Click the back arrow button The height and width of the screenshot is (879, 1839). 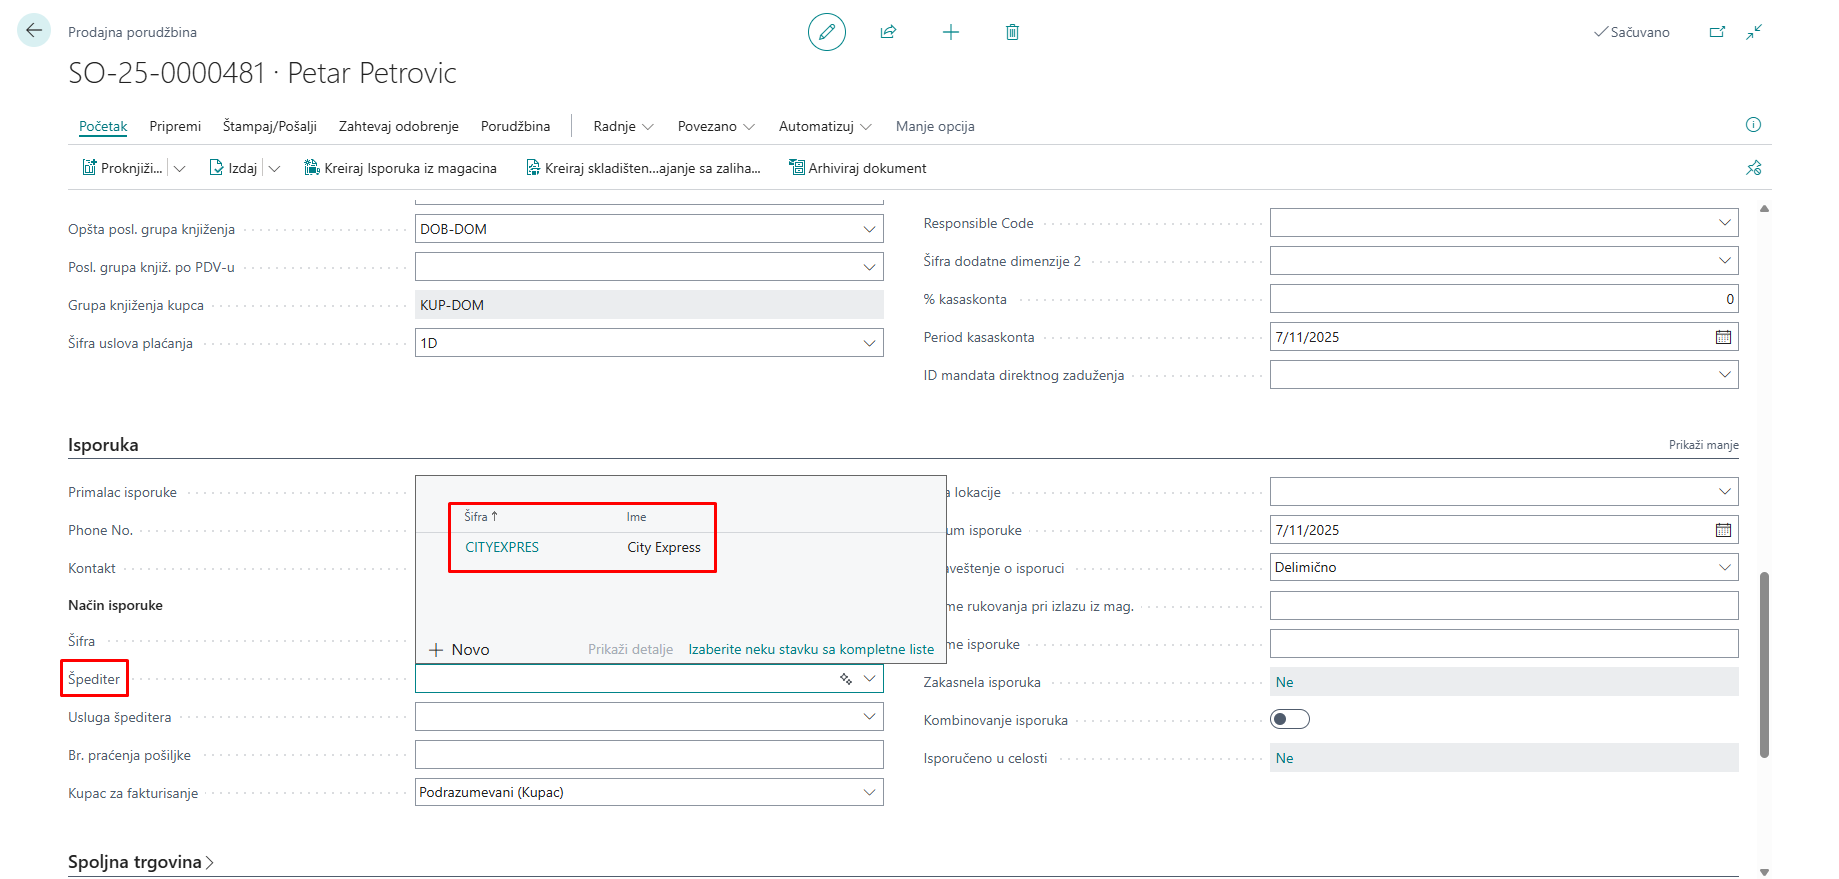(x=34, y=31)
